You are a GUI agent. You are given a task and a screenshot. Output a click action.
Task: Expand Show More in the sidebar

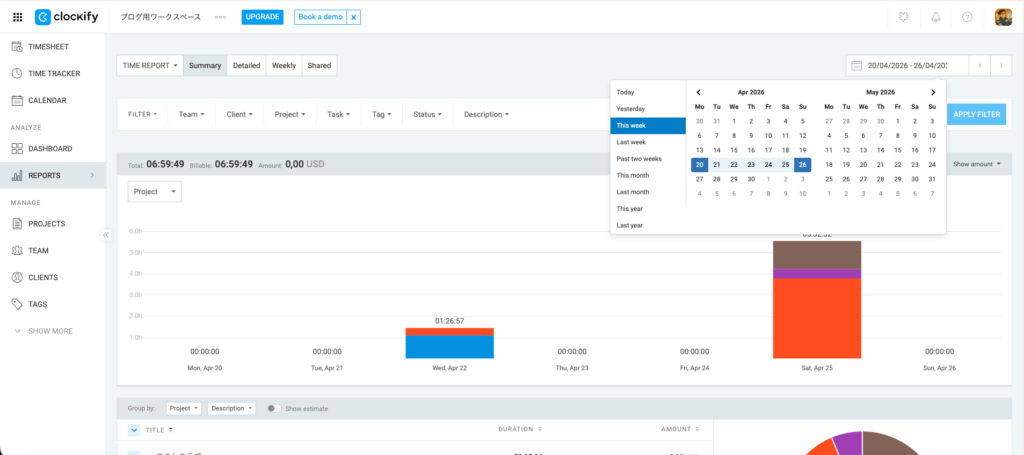point(50,331)
